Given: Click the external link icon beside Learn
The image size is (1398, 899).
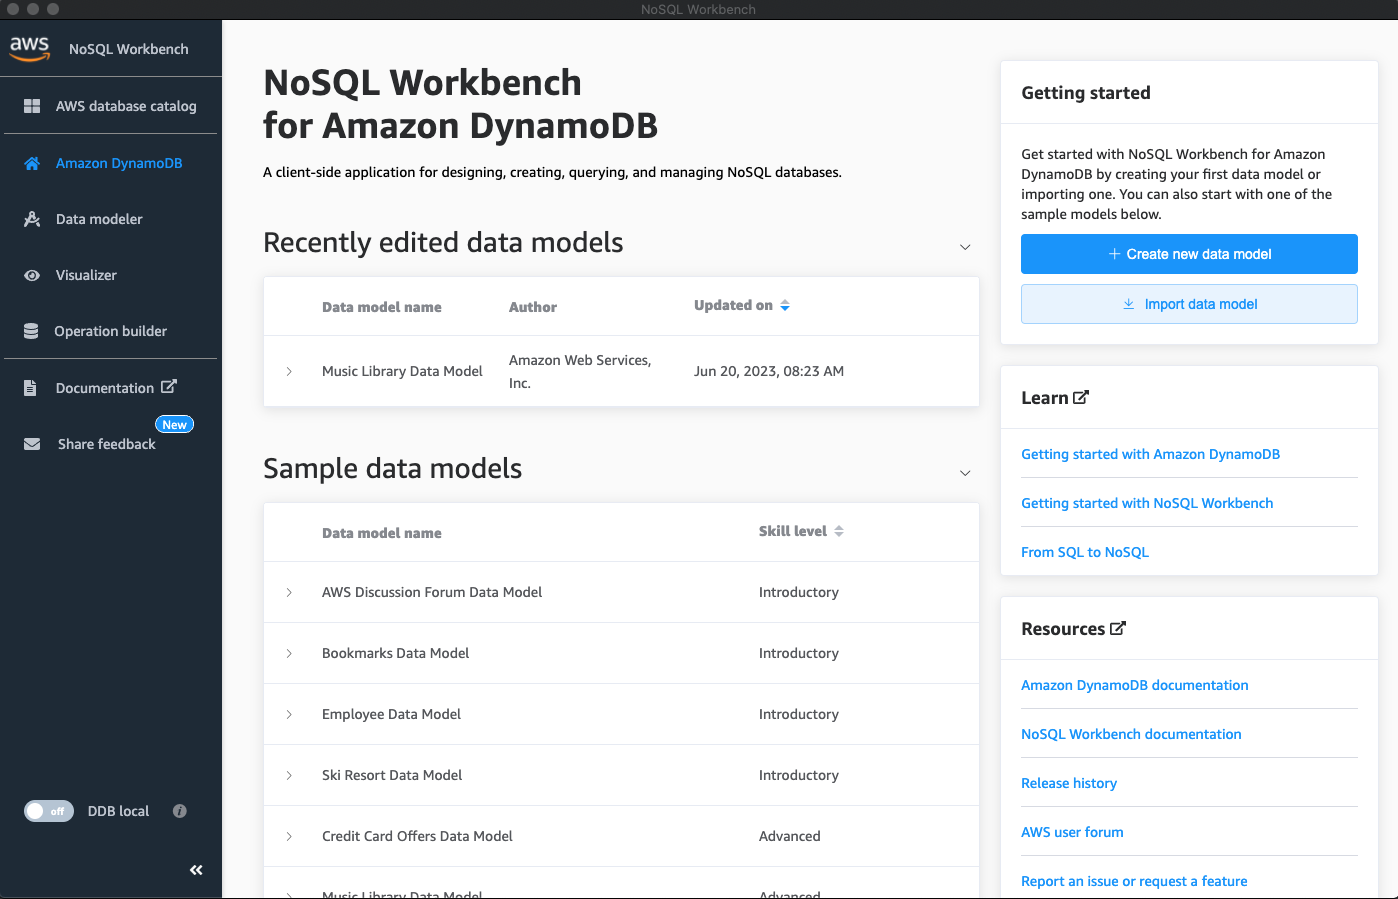Looking at the screenshot, I should (x=1081, y=397).
